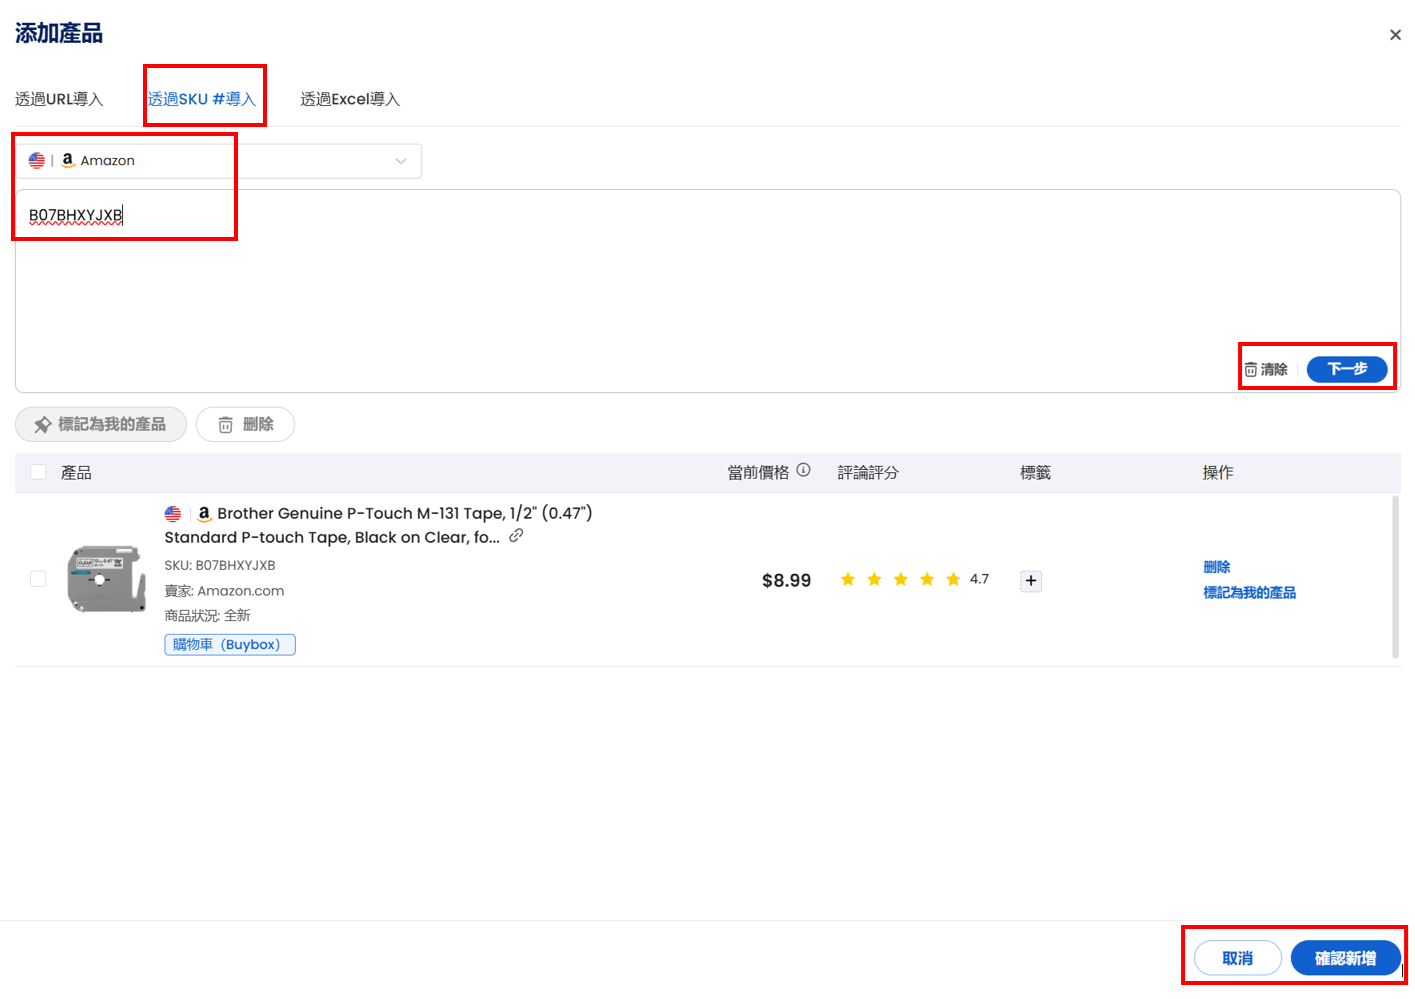Viewport: 1415px width, 999px height.
Task: Click the Brother Genuine P-Touch M-131 title
Action: coord(379,525)
